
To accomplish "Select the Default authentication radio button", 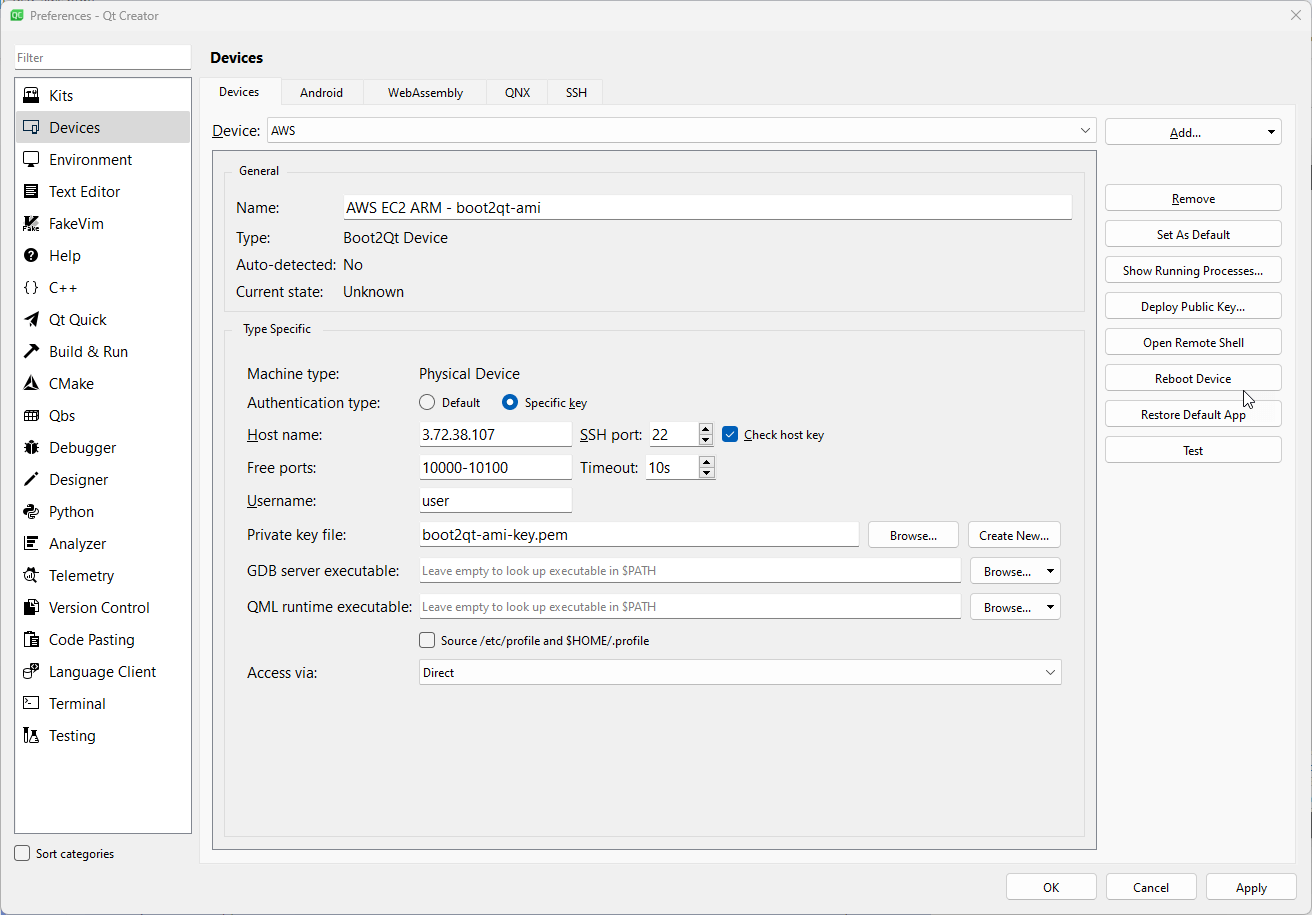I will tap(428, 403).
